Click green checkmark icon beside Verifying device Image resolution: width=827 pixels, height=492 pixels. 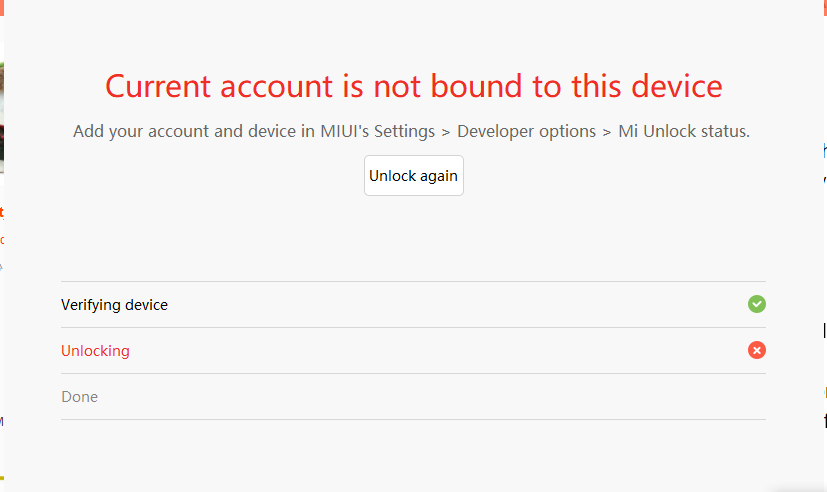tap(757, 304)
